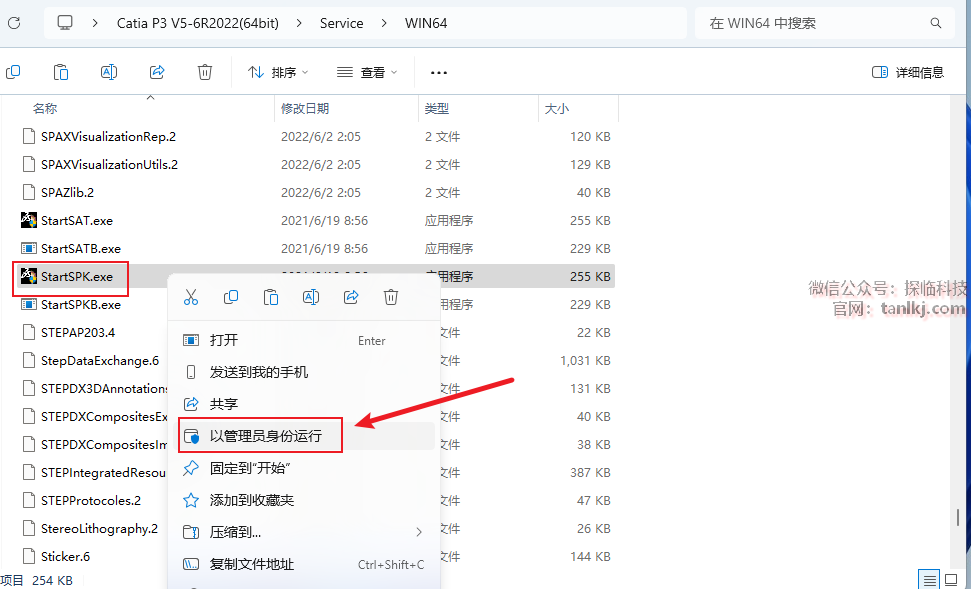Select Pin to Start menu entry
971x589 pixels.
(305, 468)
